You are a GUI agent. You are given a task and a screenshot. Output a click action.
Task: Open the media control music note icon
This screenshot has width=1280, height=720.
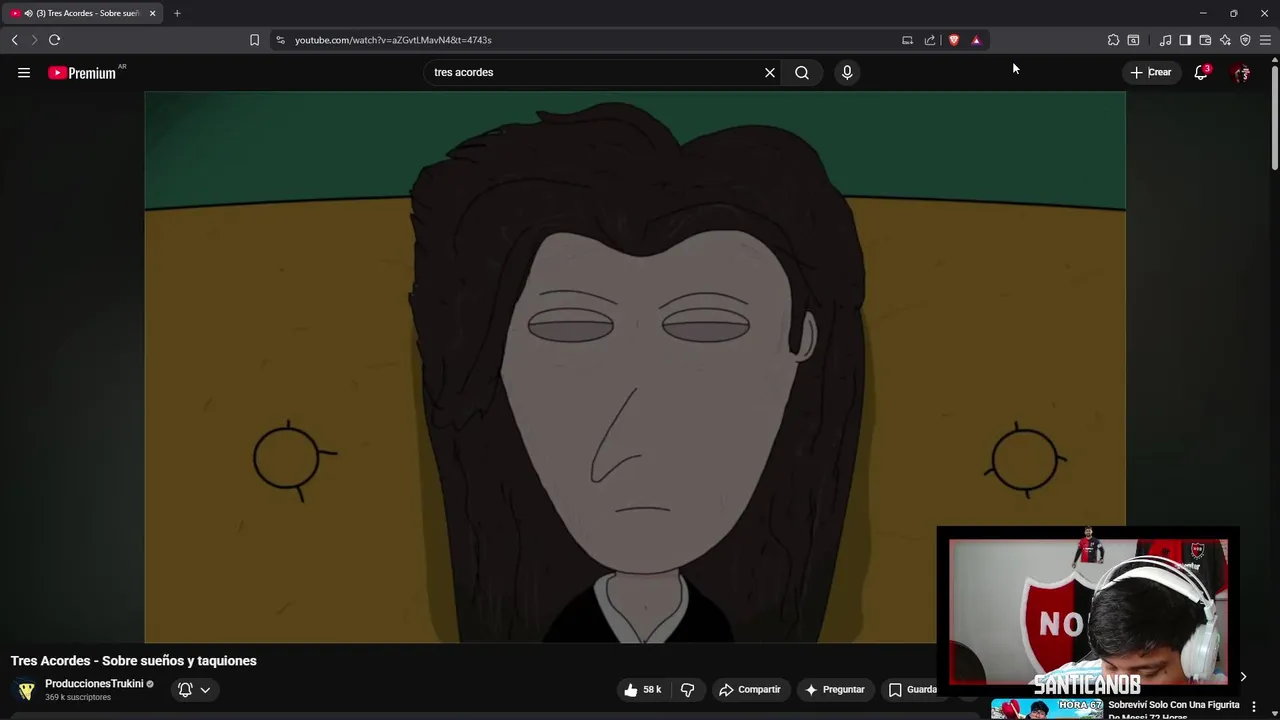click(1165, 40)
